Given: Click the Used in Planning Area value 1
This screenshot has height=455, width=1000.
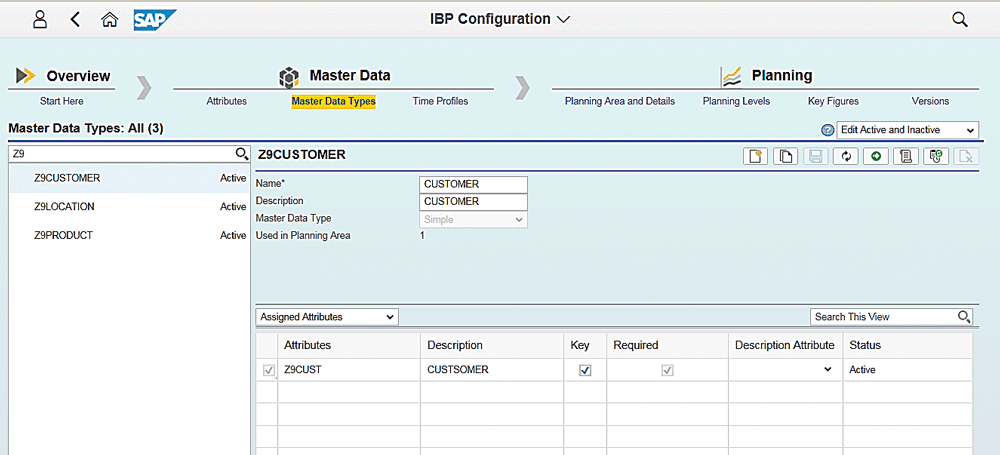Looking at the screenshot, I should (422, 235).
